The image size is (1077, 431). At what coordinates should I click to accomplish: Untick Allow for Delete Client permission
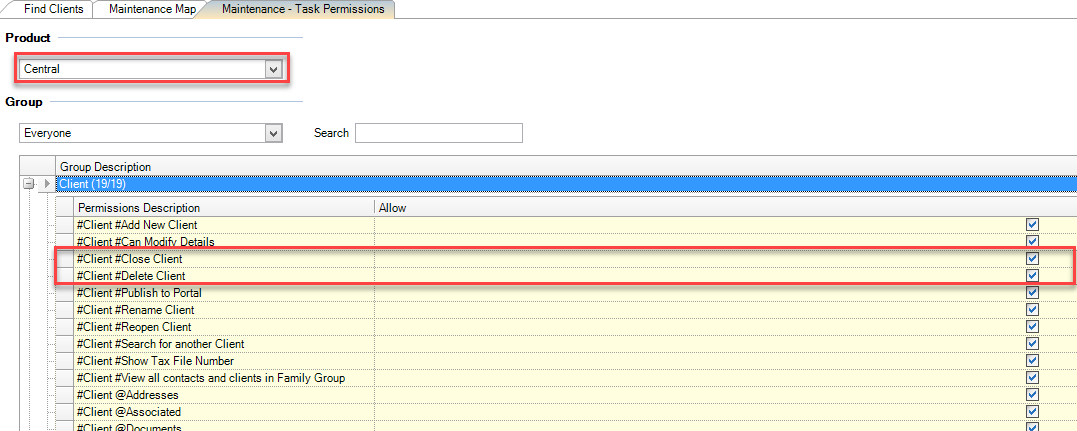[x=1033, y=276]
